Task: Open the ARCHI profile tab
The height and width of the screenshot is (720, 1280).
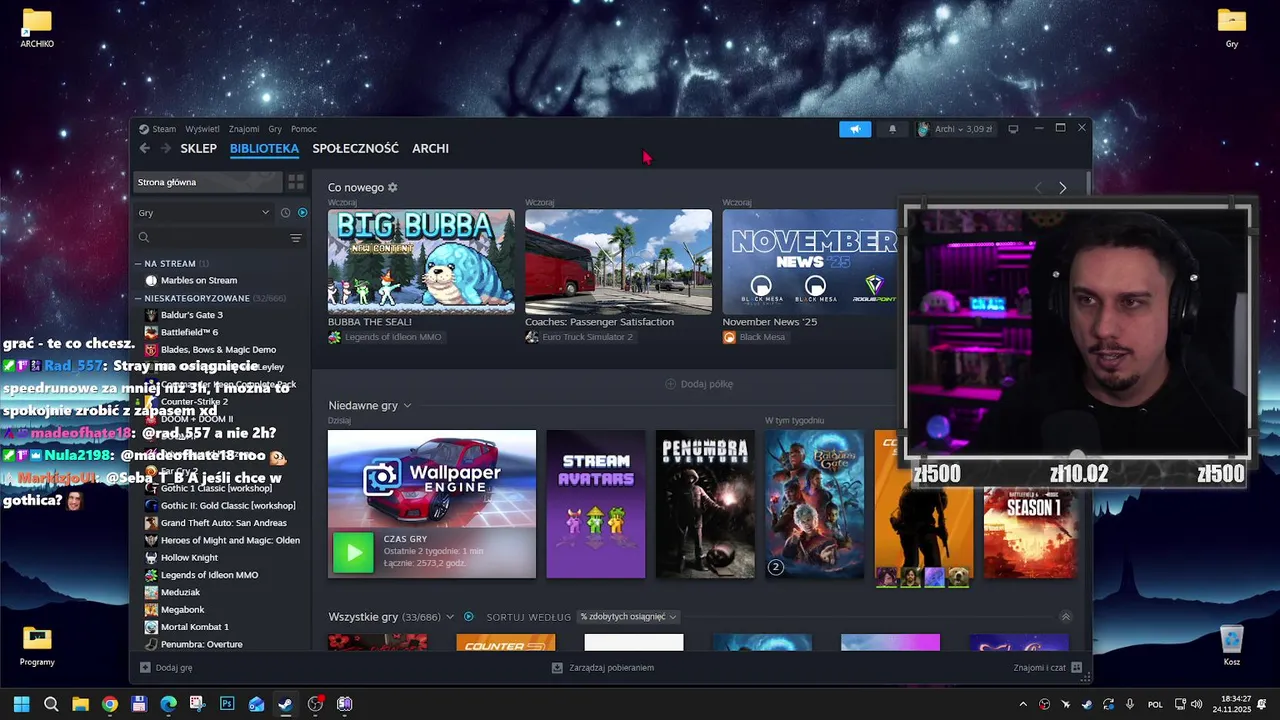Action: click(x=430, y=148)
